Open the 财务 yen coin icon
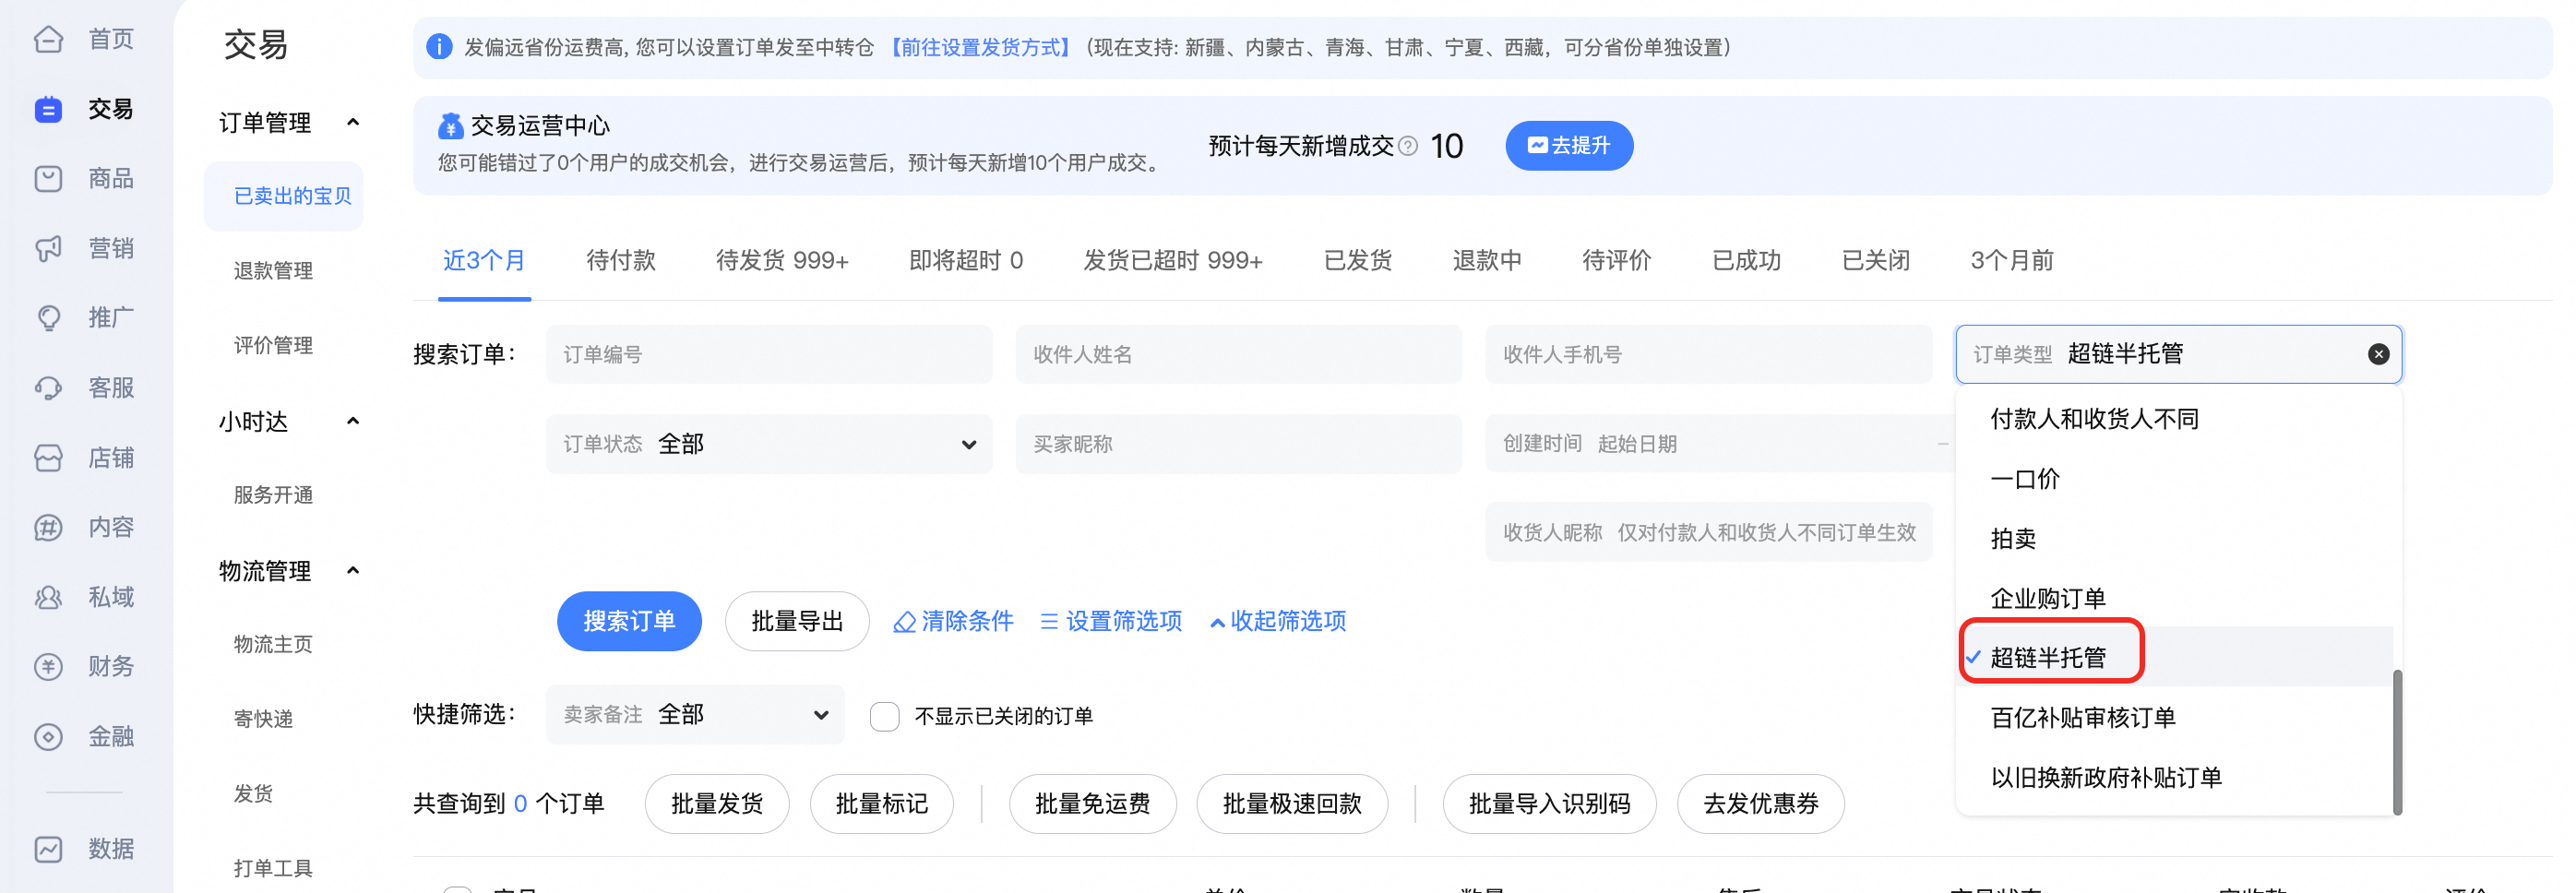Viewport: 2576px width, 893px height. [48, 666]
